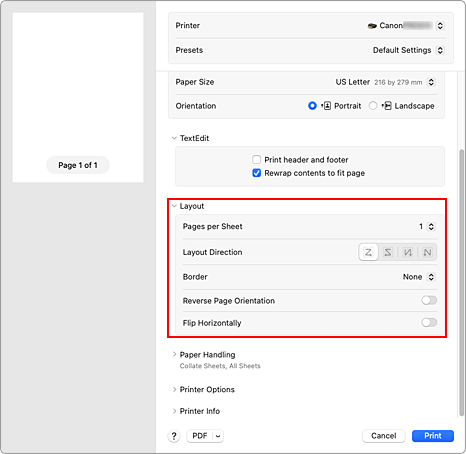The width and height of the screenshot is (466, 454).
Task: Open the Pages per Sheet dropdown
Action: click(x=427, y=227)
